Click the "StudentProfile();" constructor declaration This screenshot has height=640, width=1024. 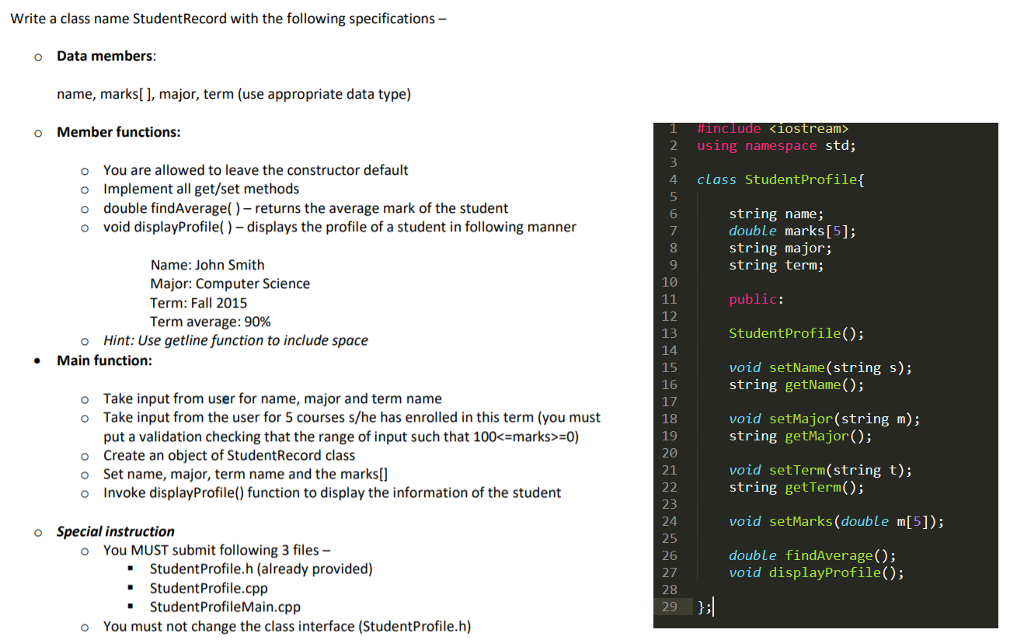point(796,333)
